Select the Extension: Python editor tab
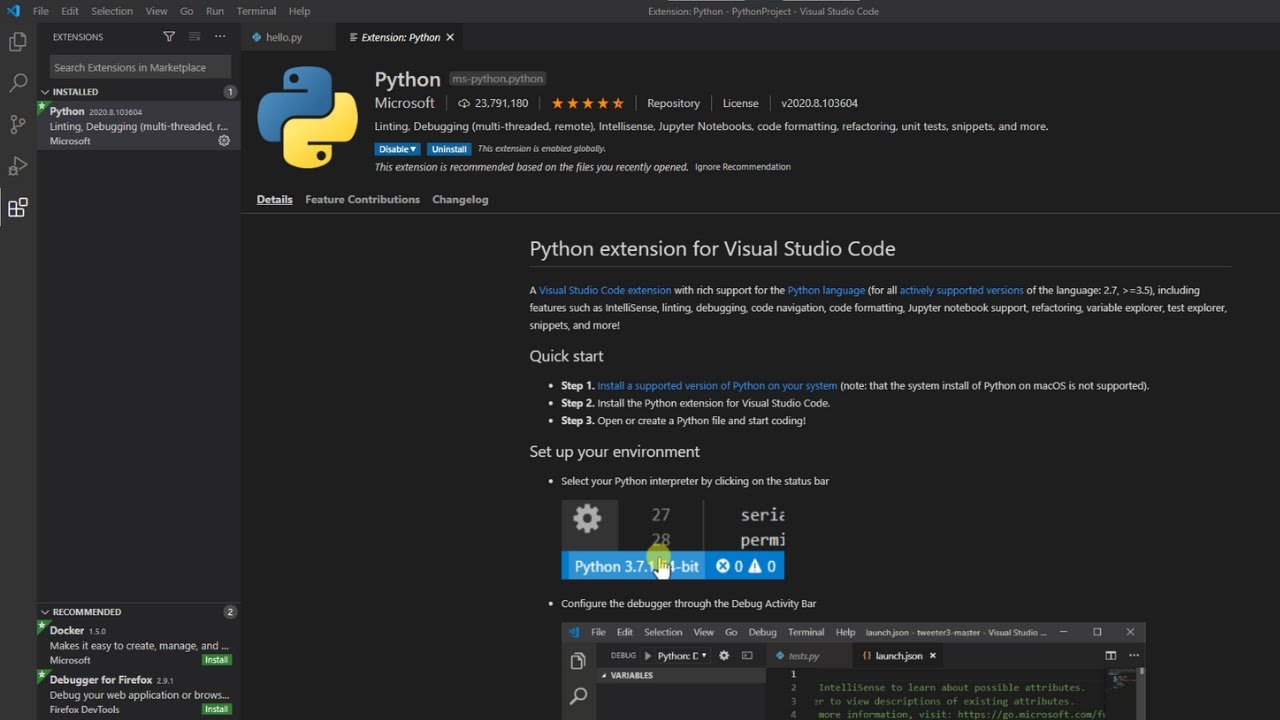 (400, 37)
